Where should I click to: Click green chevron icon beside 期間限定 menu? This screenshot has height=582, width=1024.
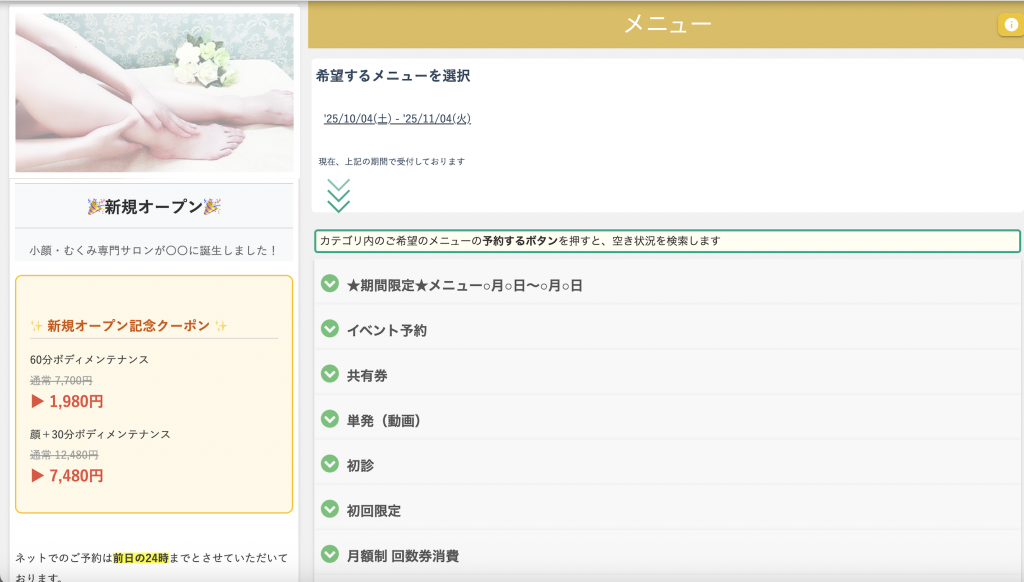click(330, 284)
